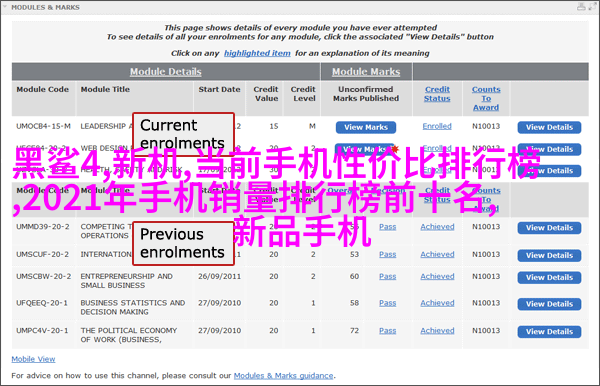Click the Module Code column header in the top table

click(42, 90)
